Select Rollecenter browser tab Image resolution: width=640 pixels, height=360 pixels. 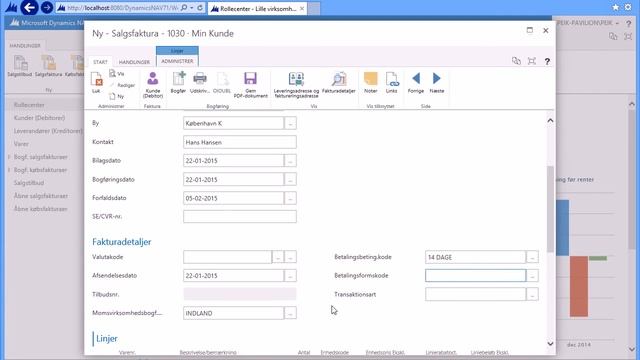[257, 8]
